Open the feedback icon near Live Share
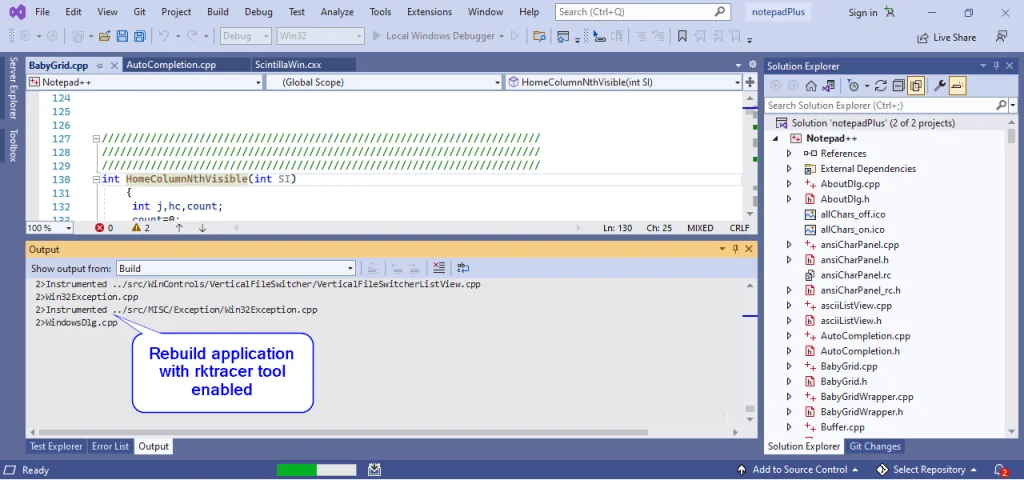Image resolution: width=1024 pixels, height=480 pixels. coord(1001,37)
